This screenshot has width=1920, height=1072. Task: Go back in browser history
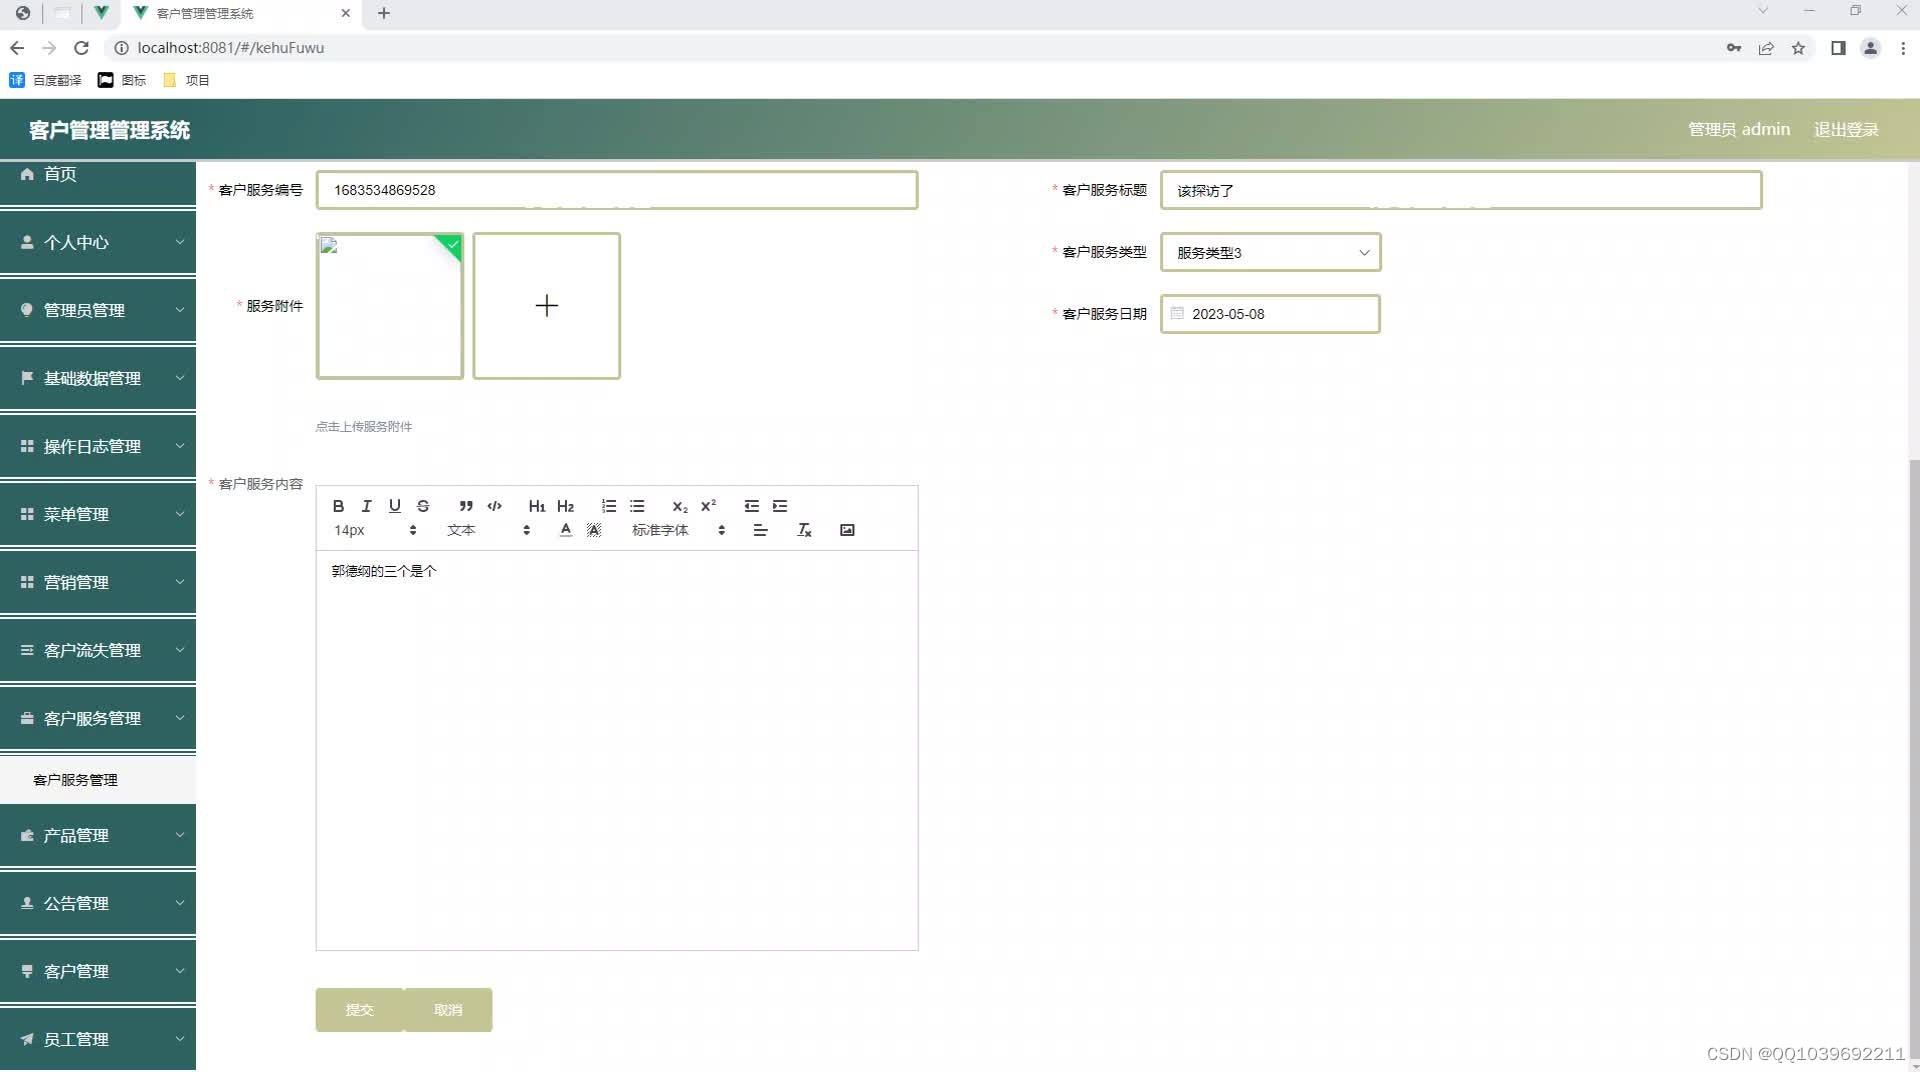click(x=17, y=48)
